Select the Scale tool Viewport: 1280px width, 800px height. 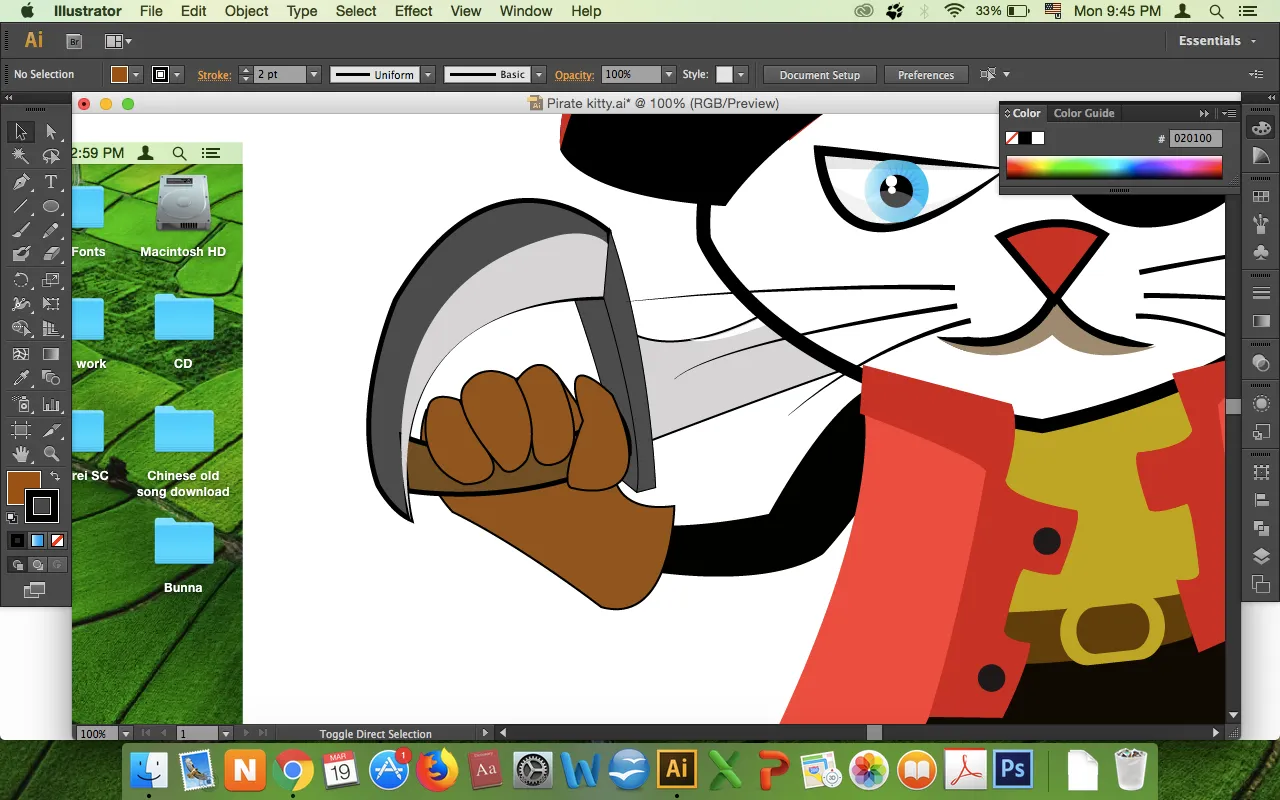[x=51, y=280]
